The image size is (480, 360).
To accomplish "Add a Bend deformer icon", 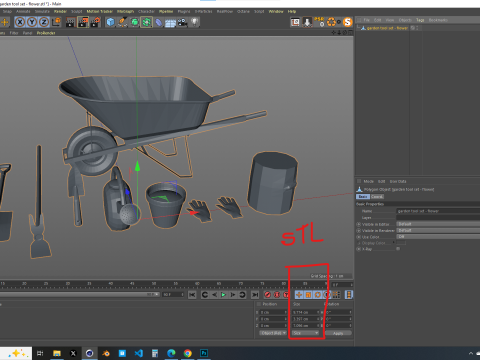I will pyautogui.click(x=159, y=22).
